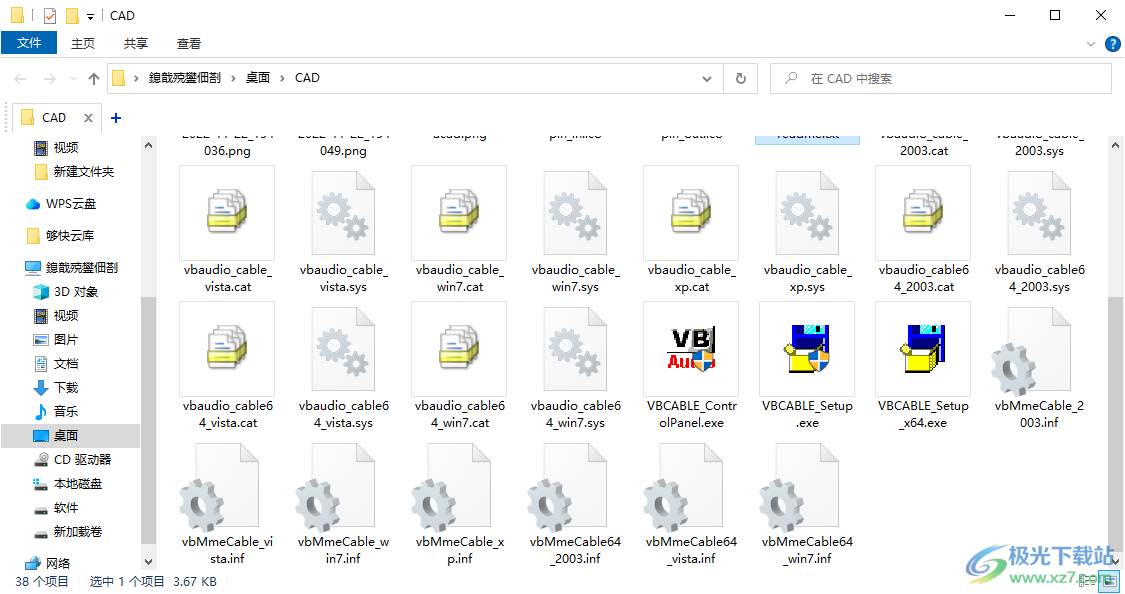
Task: Click the CAD search field
Action: coord(941,79)
